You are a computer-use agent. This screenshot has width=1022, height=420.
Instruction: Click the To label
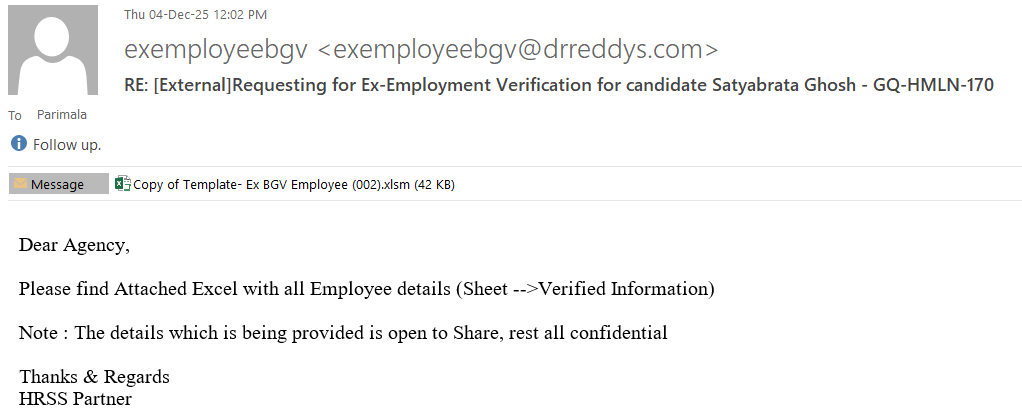point(15,116)
